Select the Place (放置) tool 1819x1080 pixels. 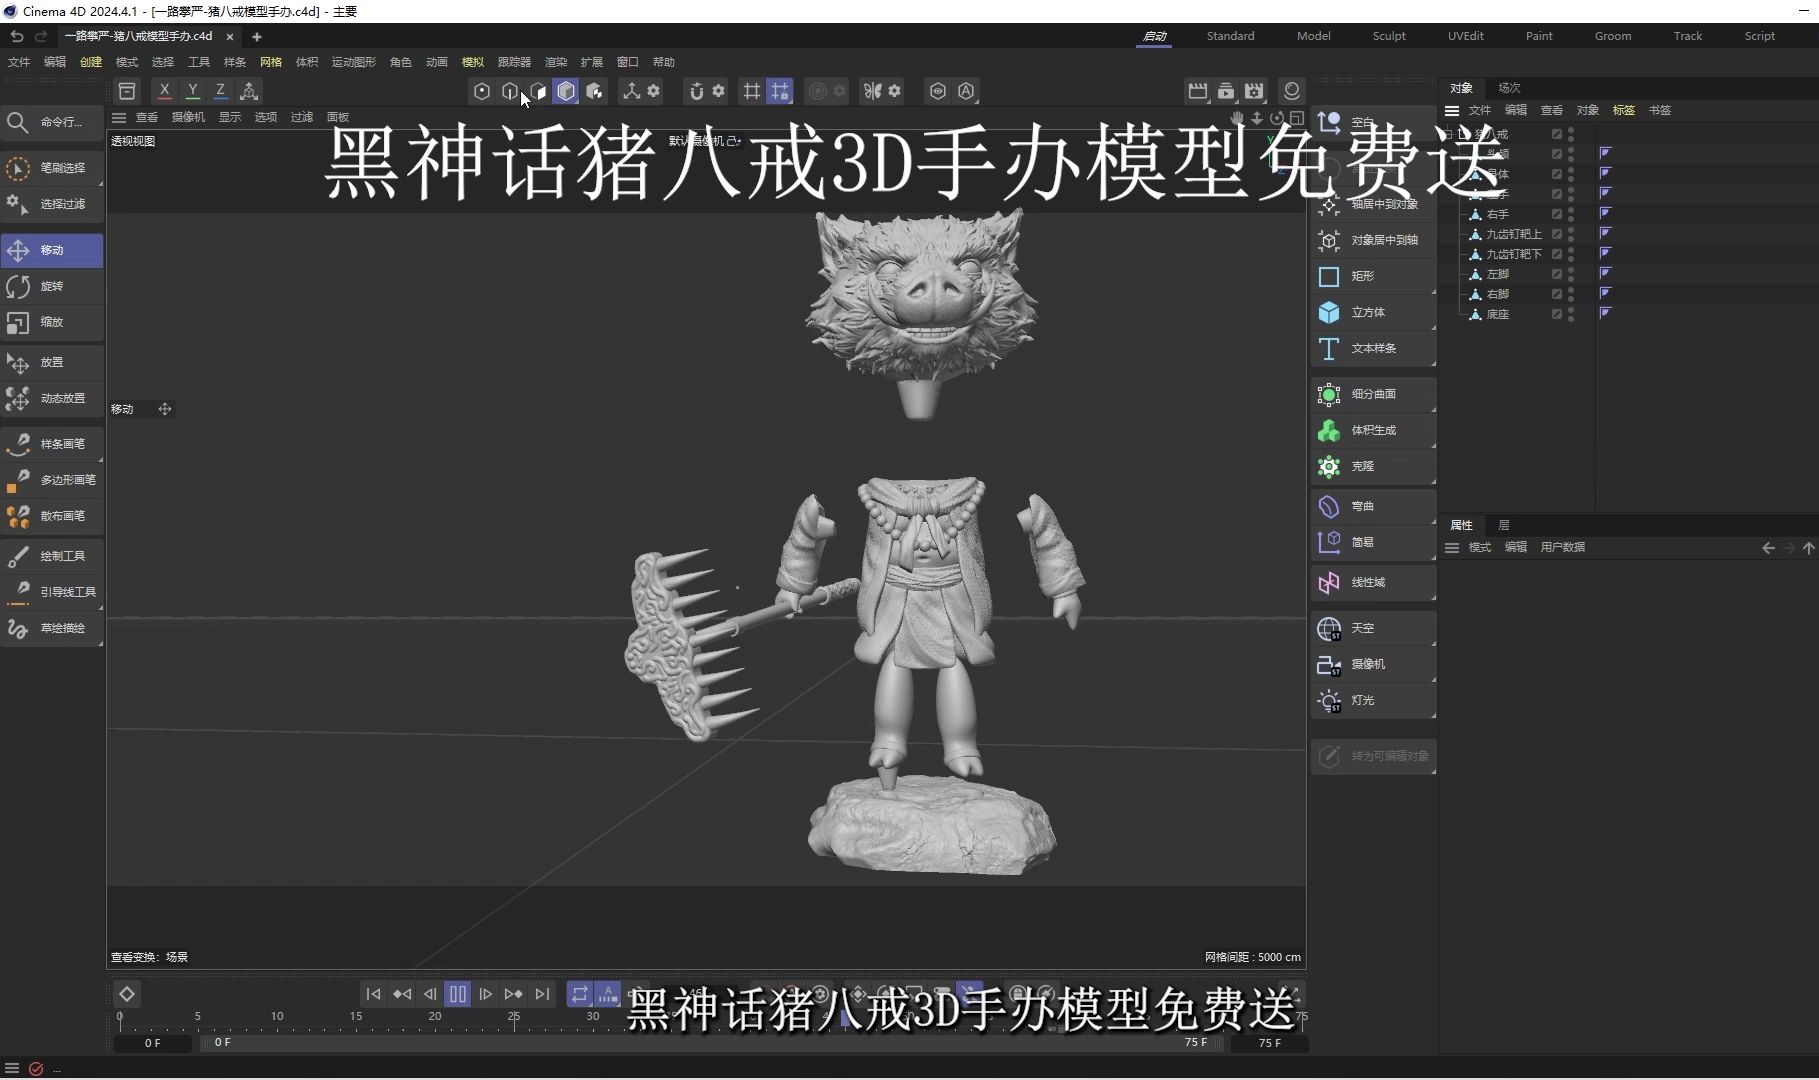point(52,362)
